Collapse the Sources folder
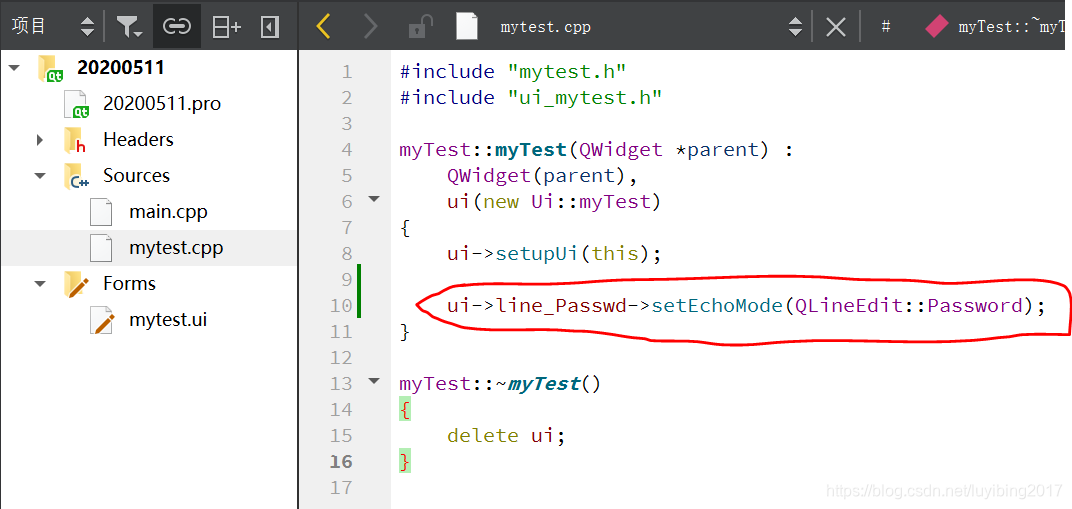This screenshot has height=509, width=1072. coord(40,176)
